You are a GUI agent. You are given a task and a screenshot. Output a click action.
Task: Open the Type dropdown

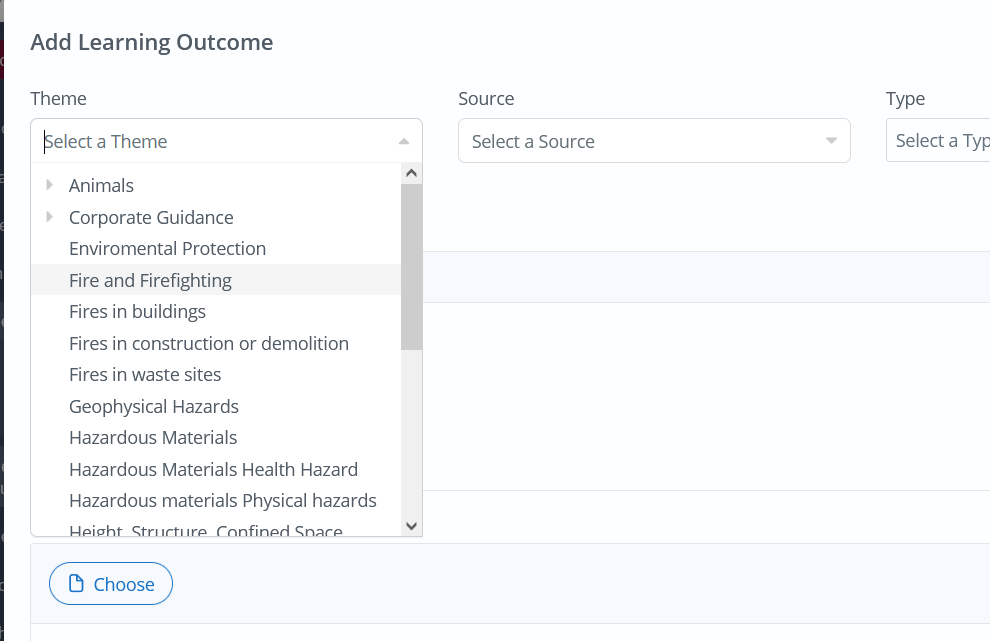click(x=938, y=141)
